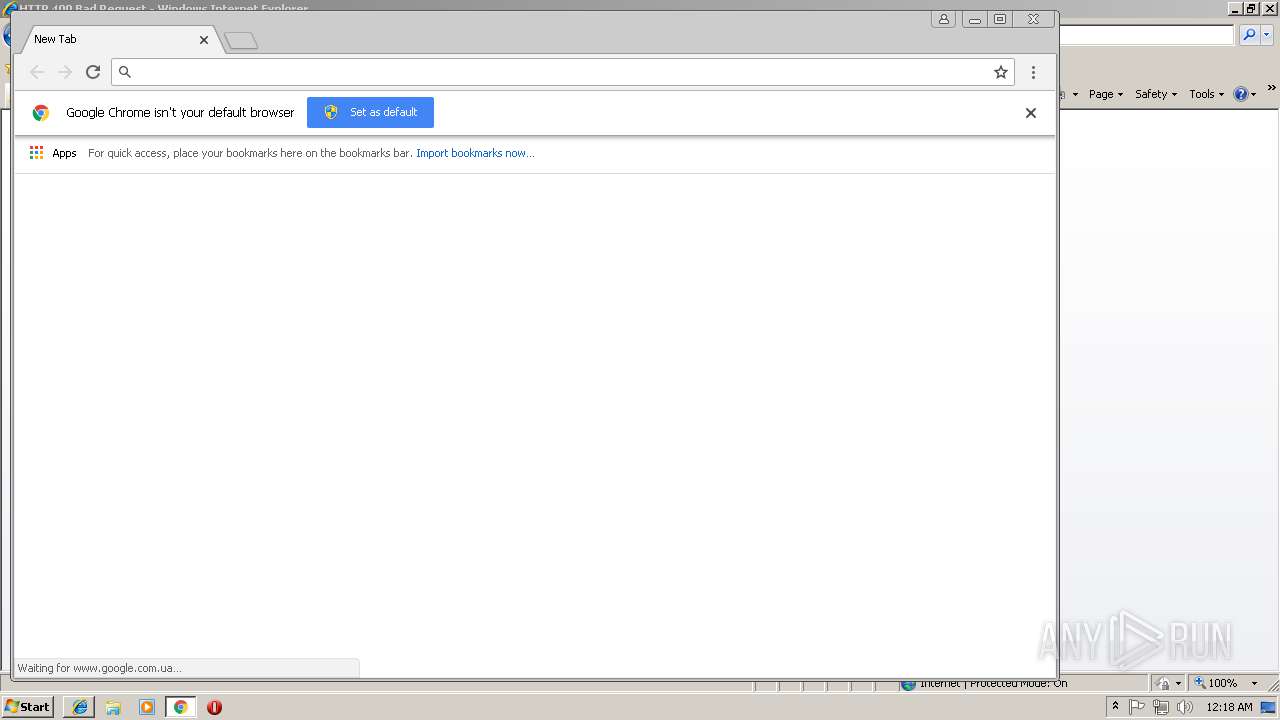
Task: Open the Chrome user profile button
Action: pyautogui.click(x=943, y=19)
